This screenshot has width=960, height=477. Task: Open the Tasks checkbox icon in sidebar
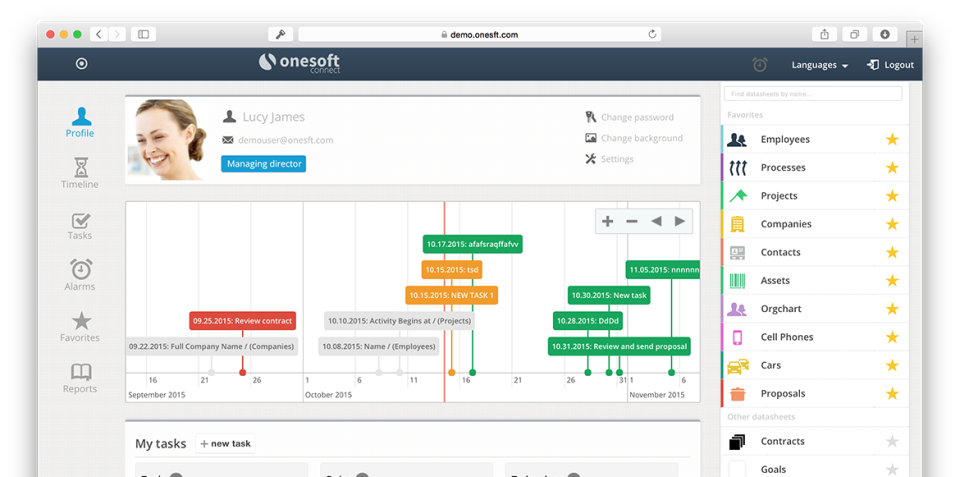pos(81,221)
